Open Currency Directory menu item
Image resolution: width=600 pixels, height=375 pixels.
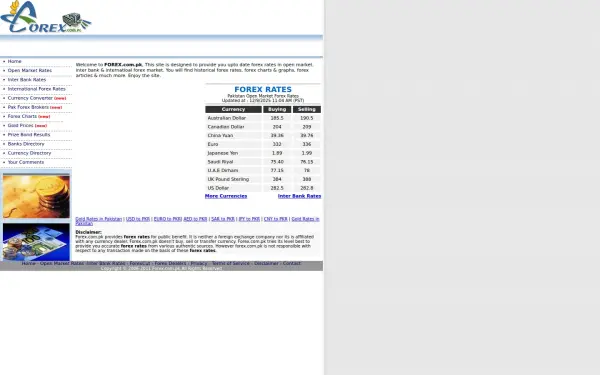29,153
